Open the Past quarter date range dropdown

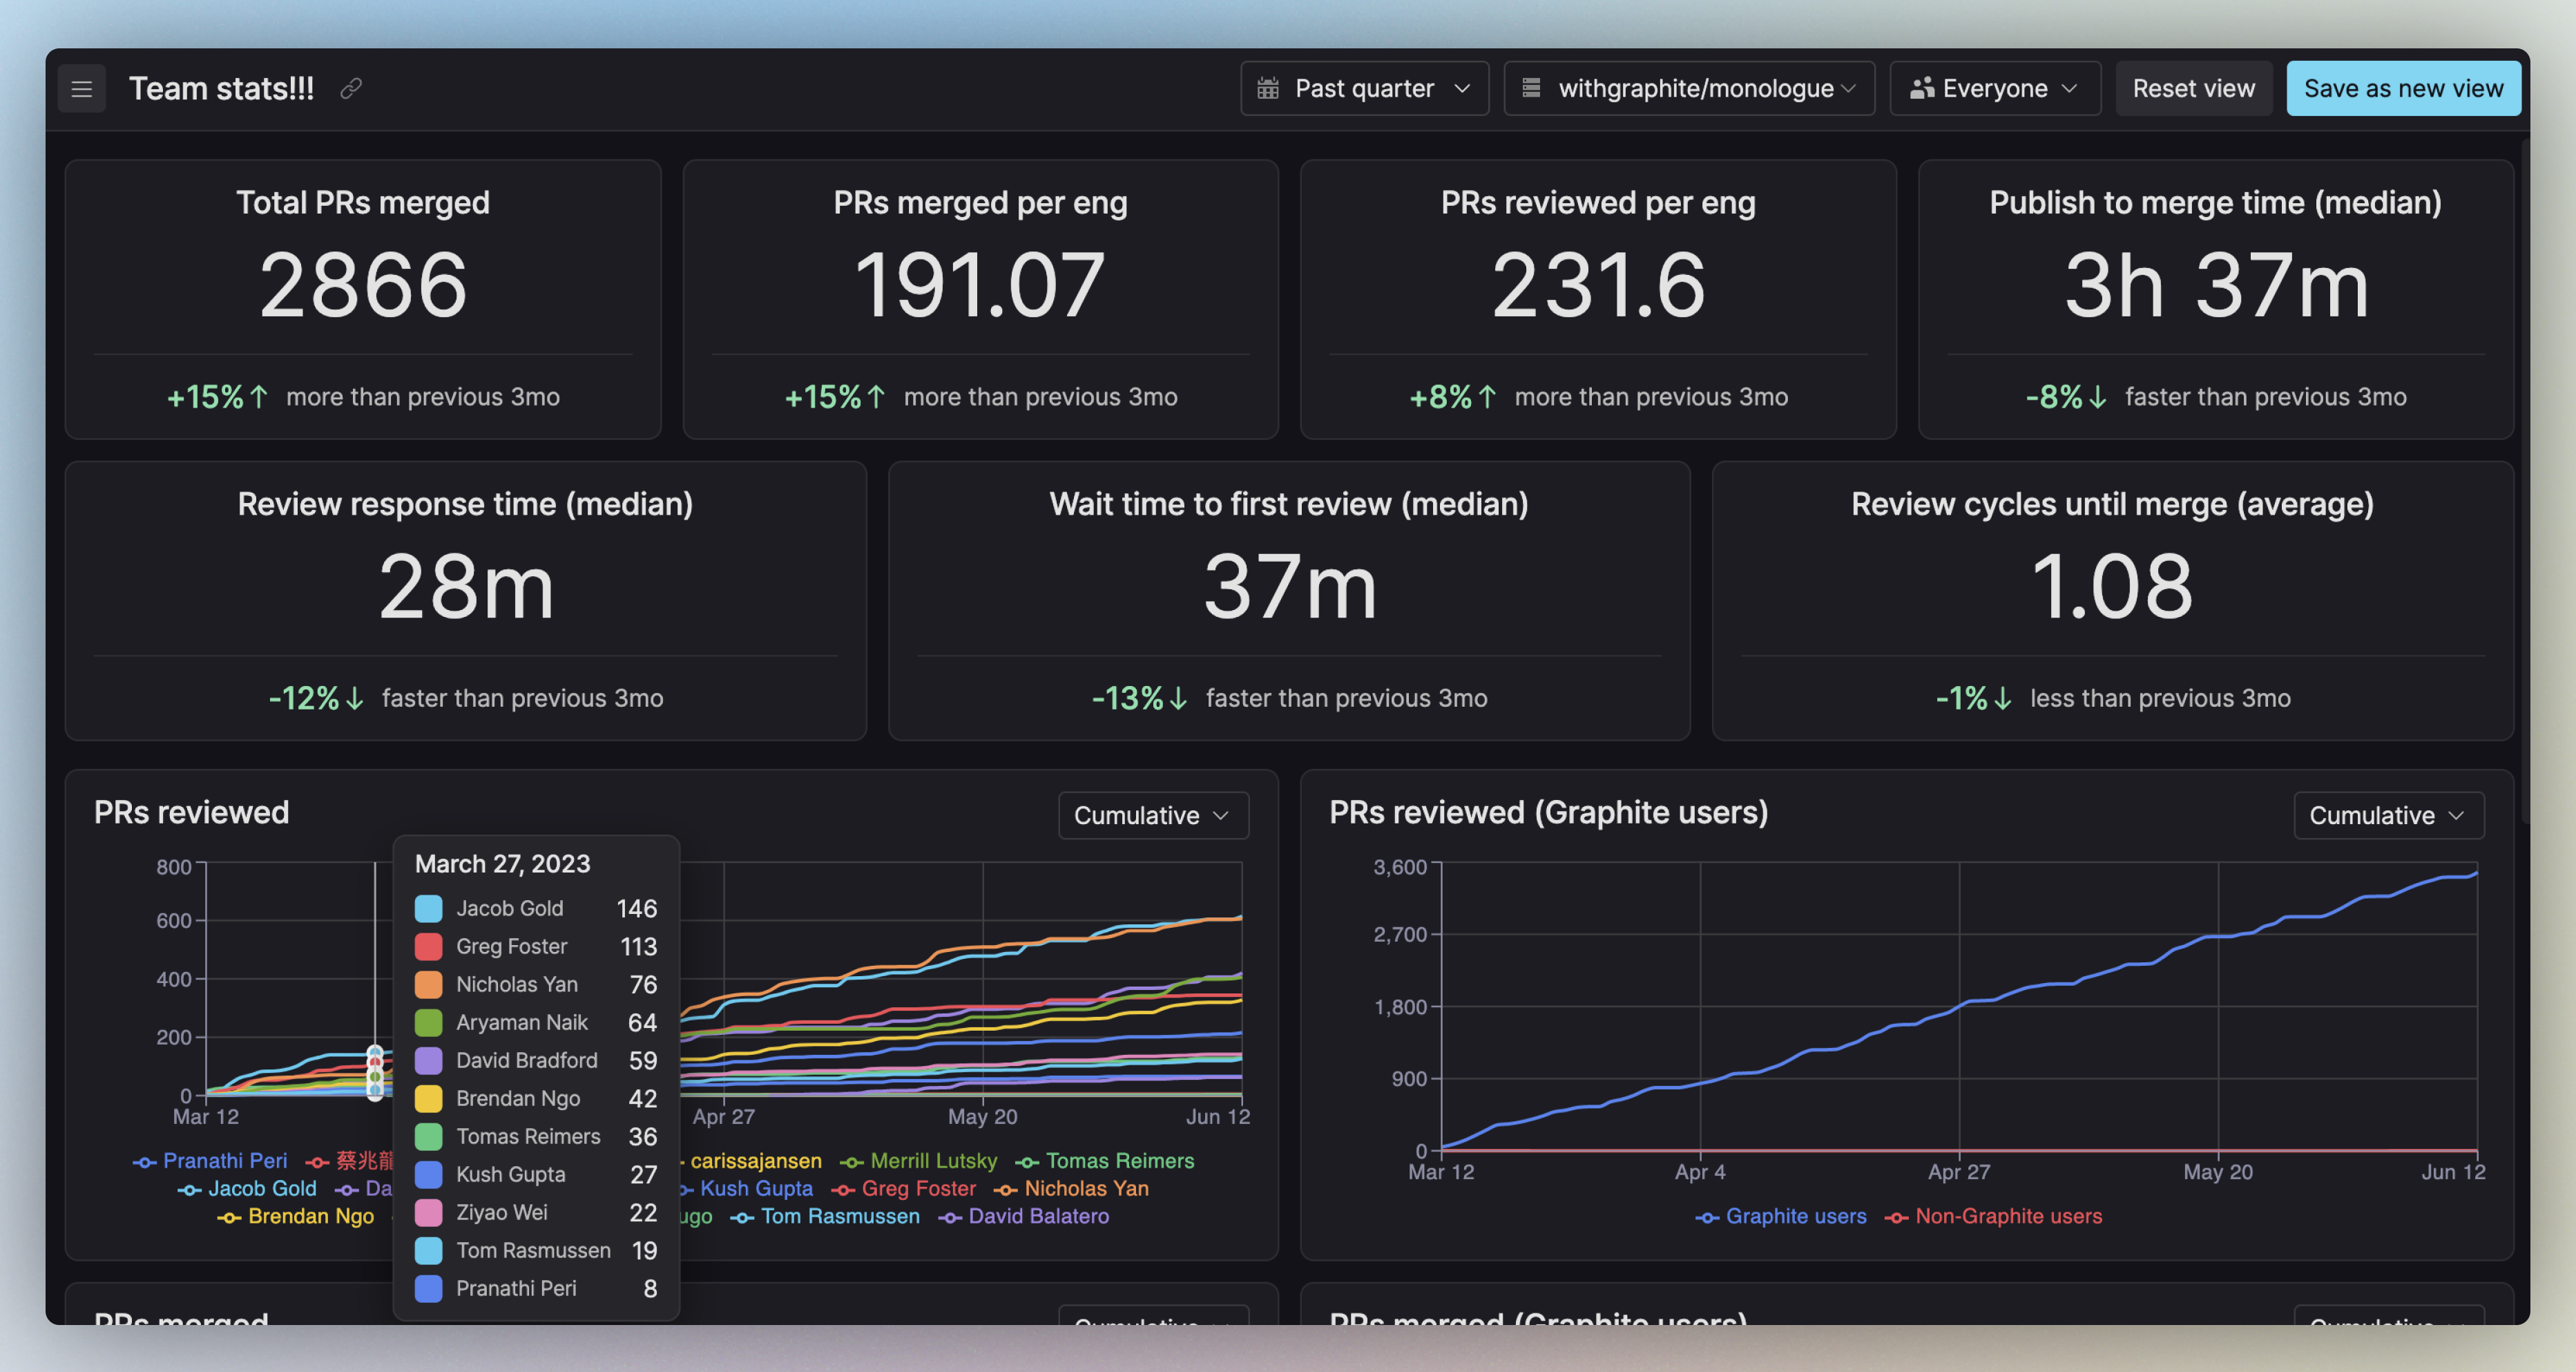click(1364, 89)
